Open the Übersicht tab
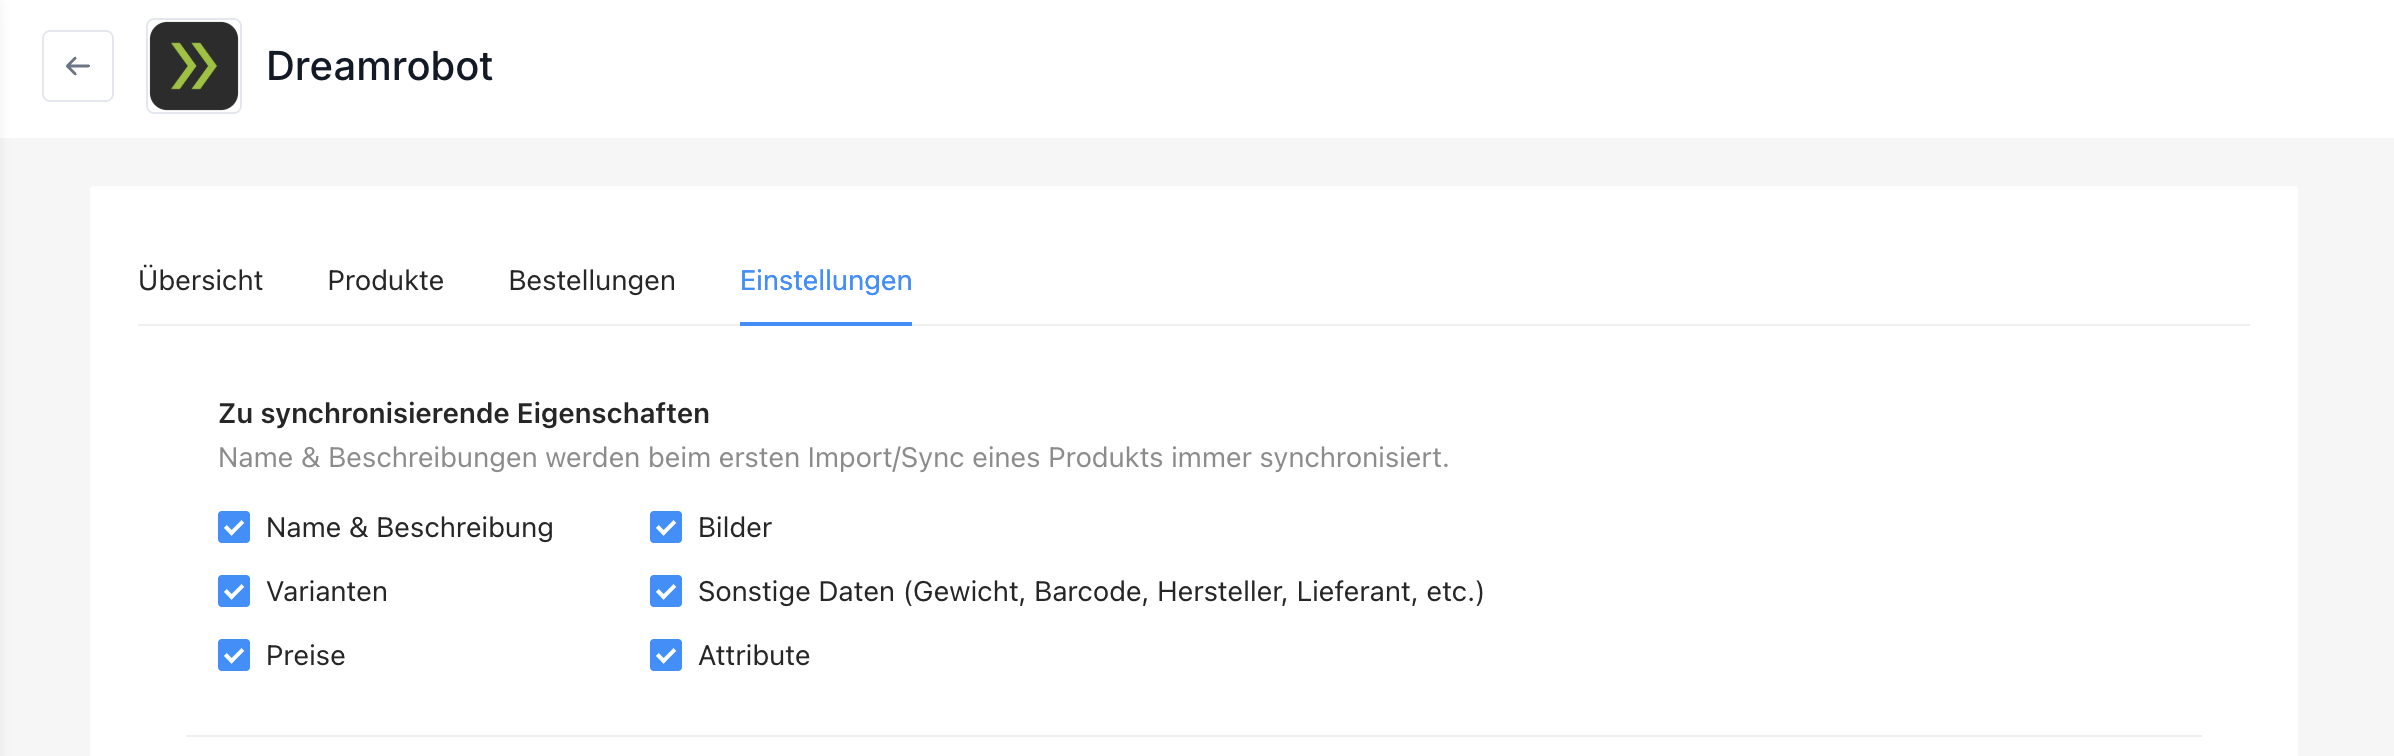This screenshot has height=756, width=2394. click(200, 280)
